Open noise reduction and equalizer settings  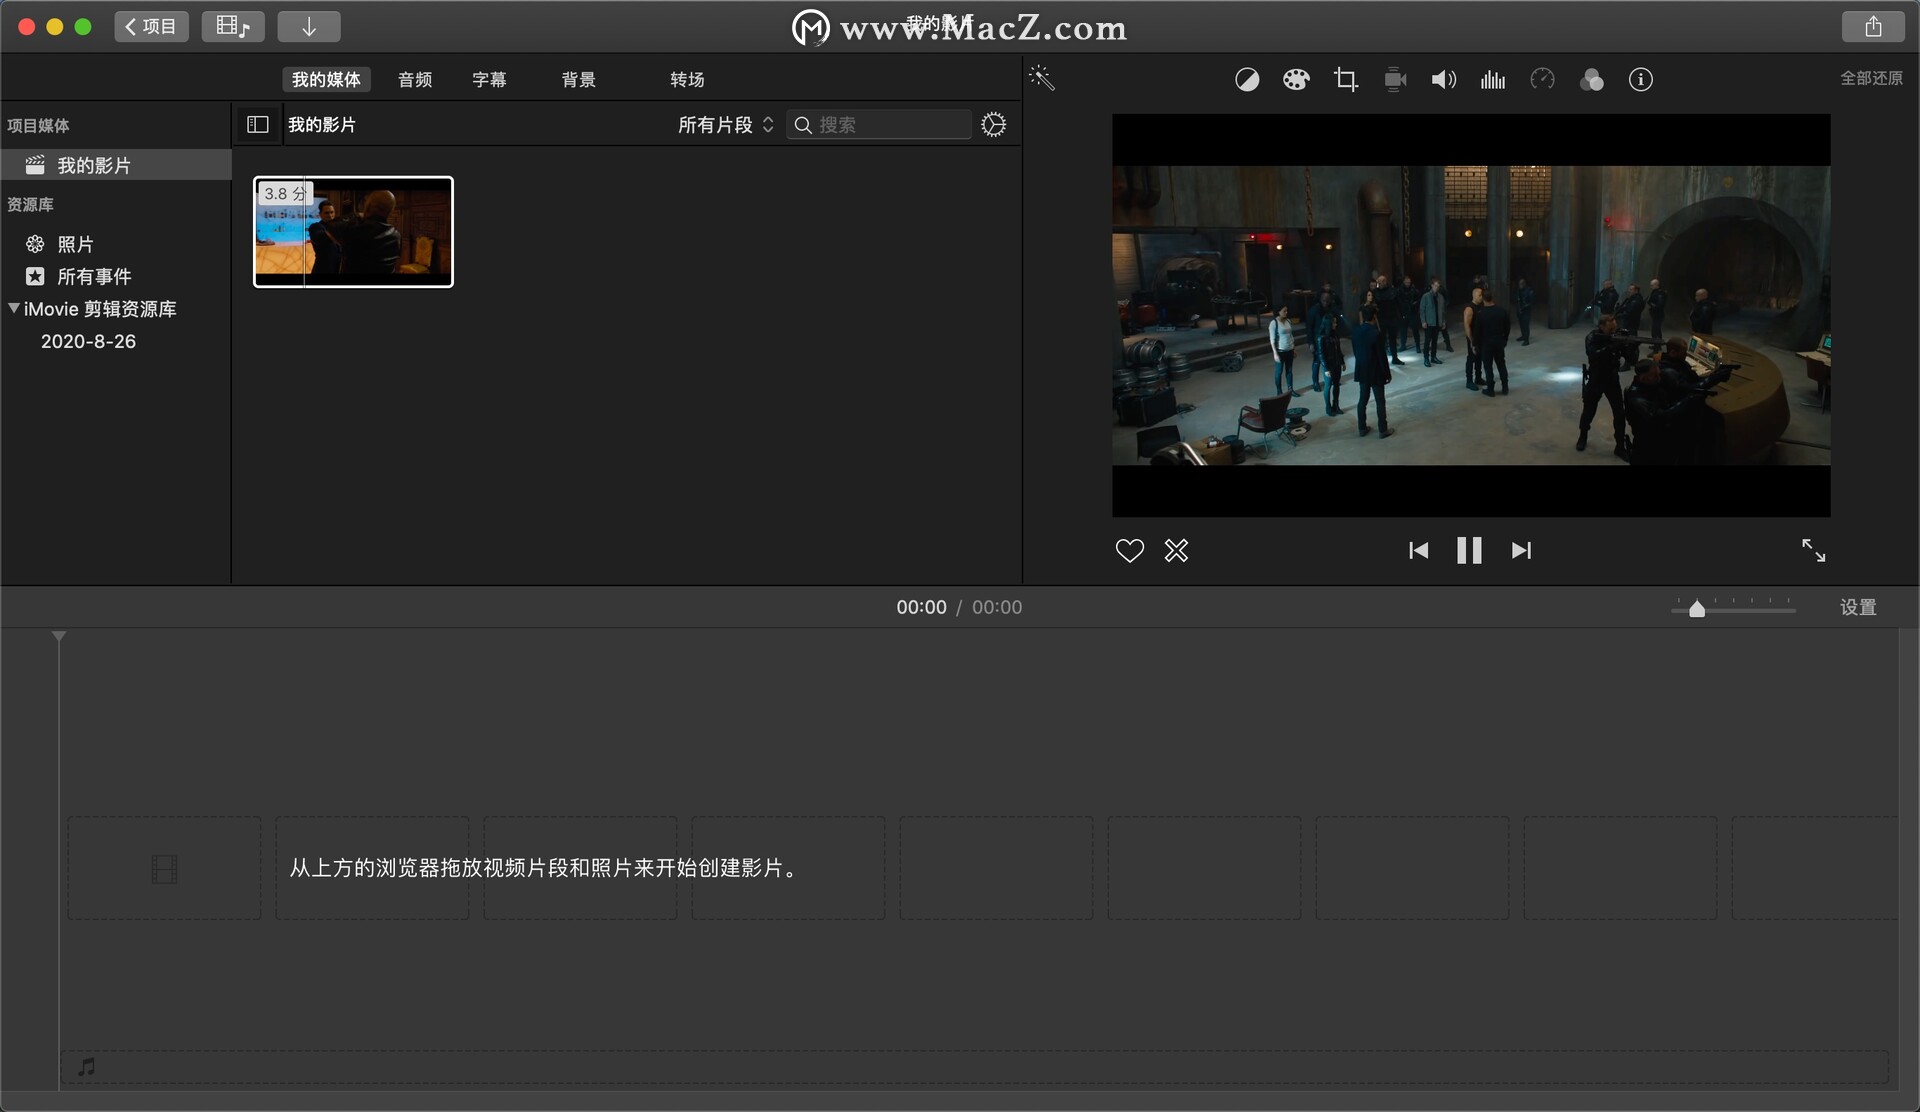(x=1492, y=79)
